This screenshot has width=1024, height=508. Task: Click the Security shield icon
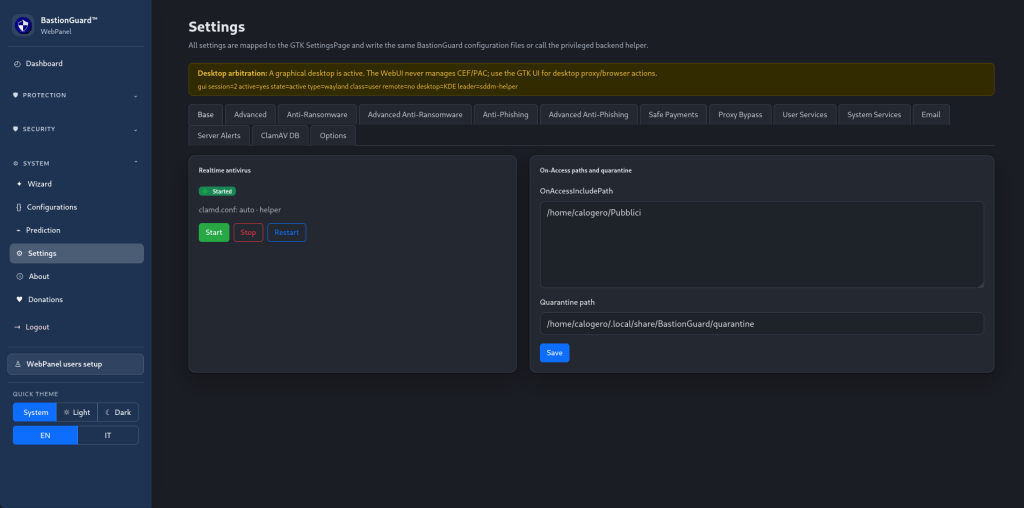click(16, 129)
